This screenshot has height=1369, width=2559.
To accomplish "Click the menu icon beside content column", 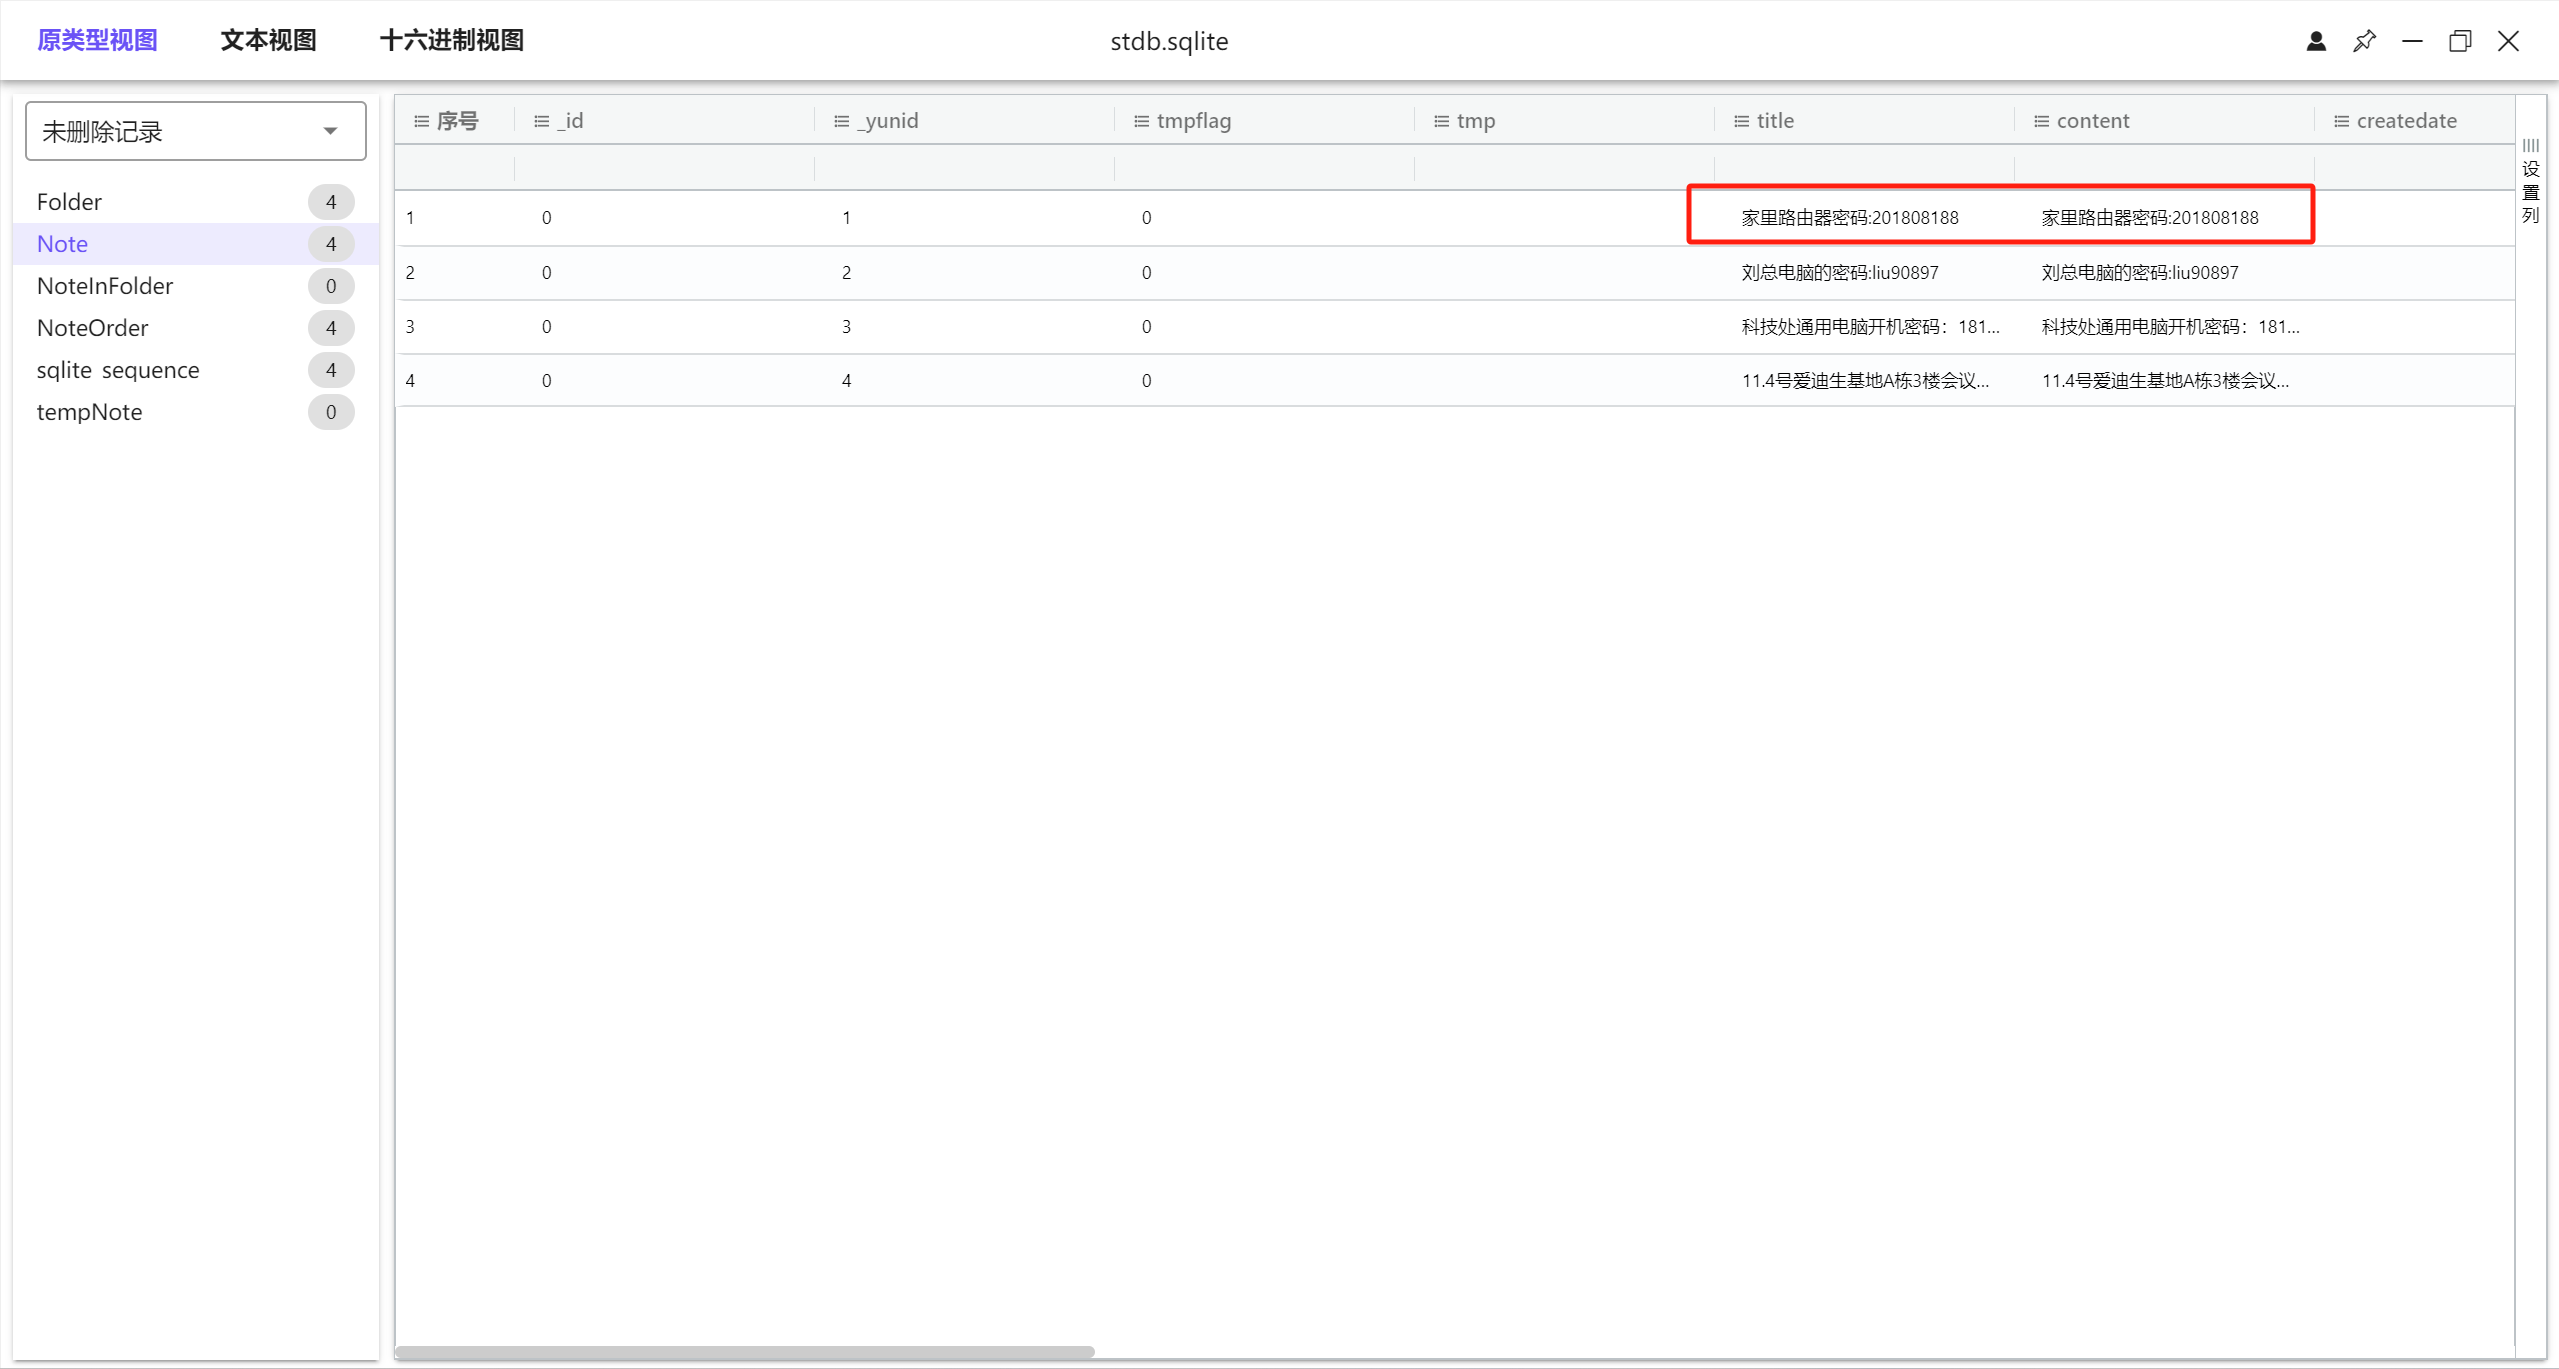I will click(2041, 121).
